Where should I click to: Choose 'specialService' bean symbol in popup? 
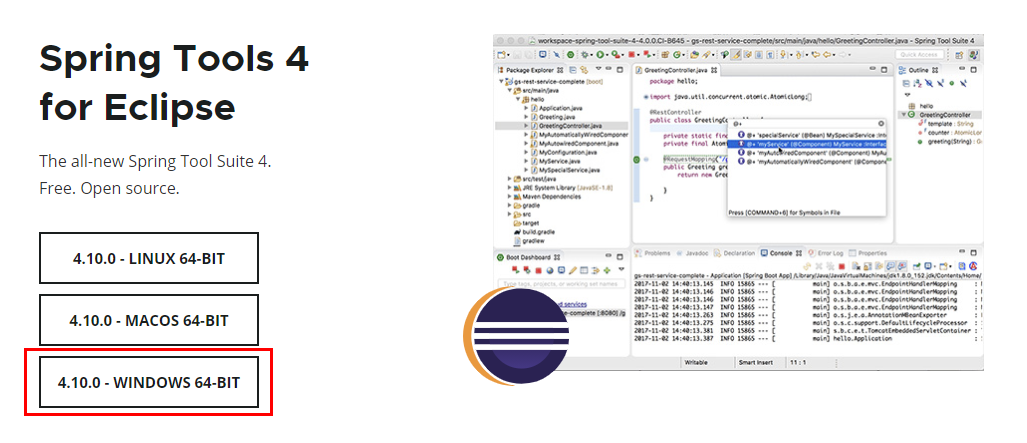pyautogui.click(x=811, y=134)
